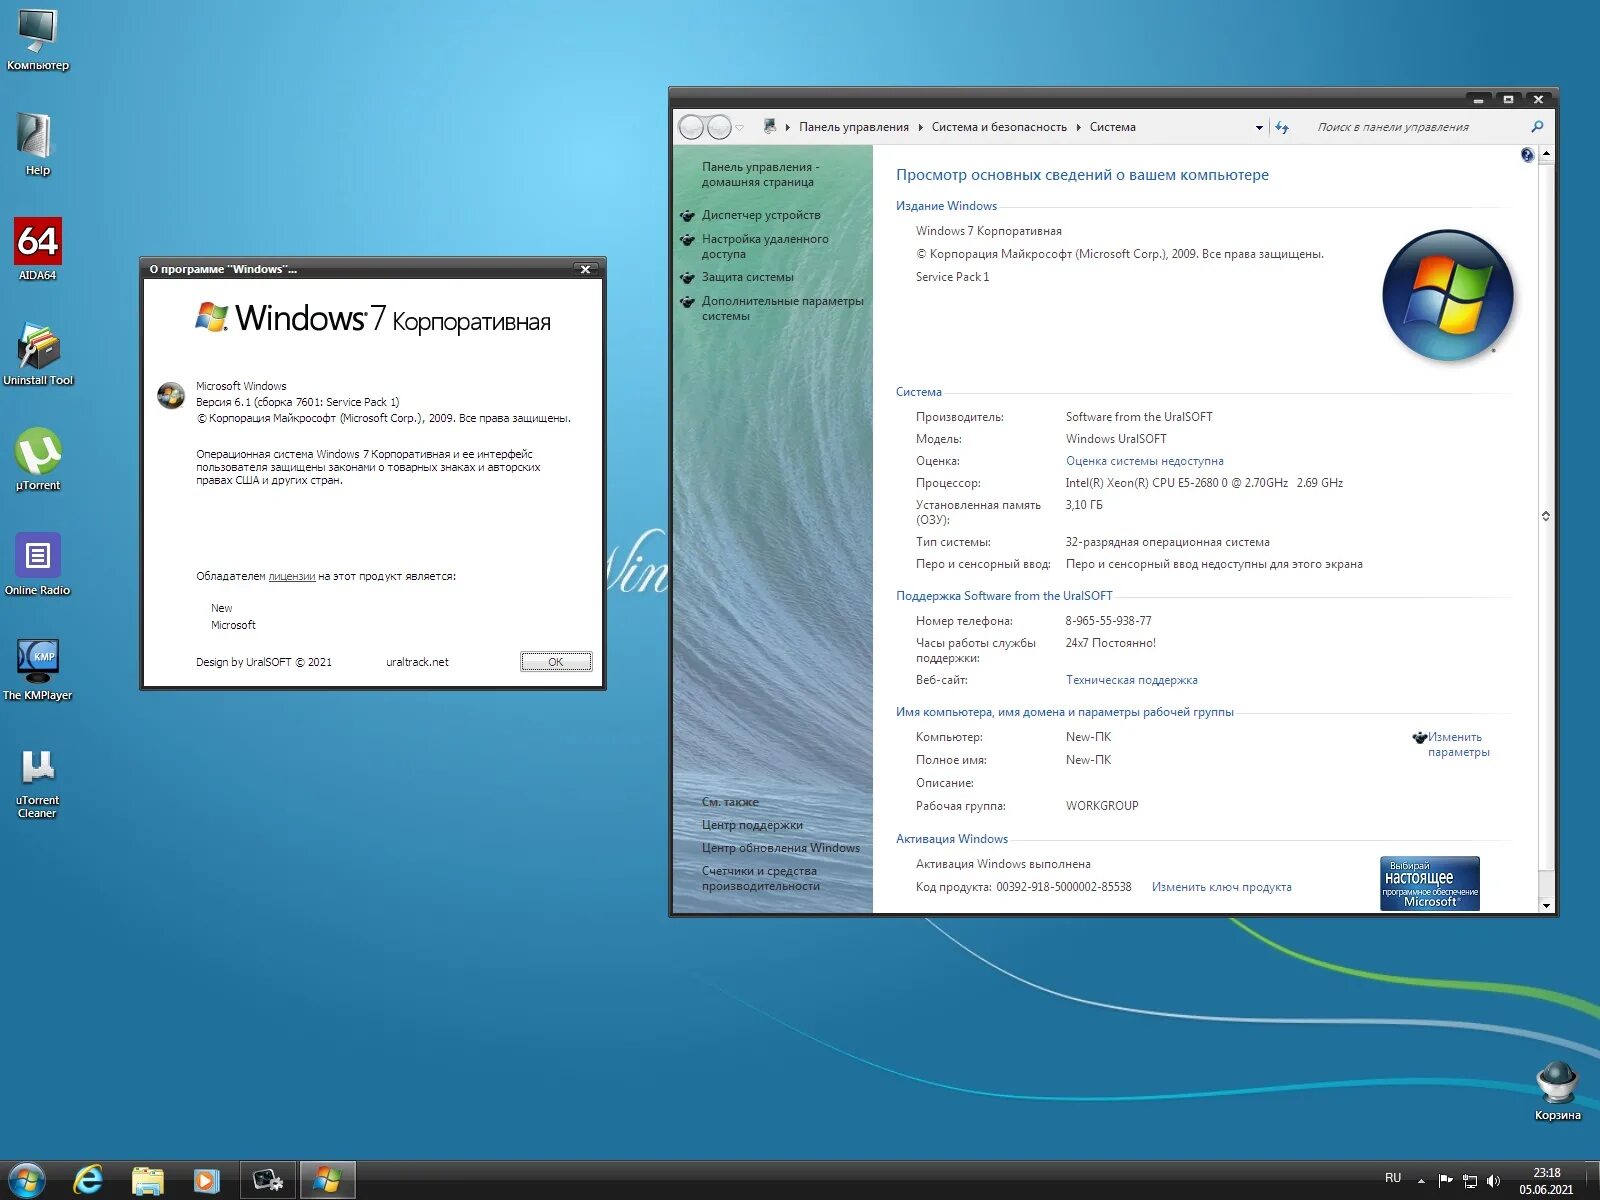
Task: Click shield icon beside Защита системы
Action: pyautogui.click(x=687, y=277)
